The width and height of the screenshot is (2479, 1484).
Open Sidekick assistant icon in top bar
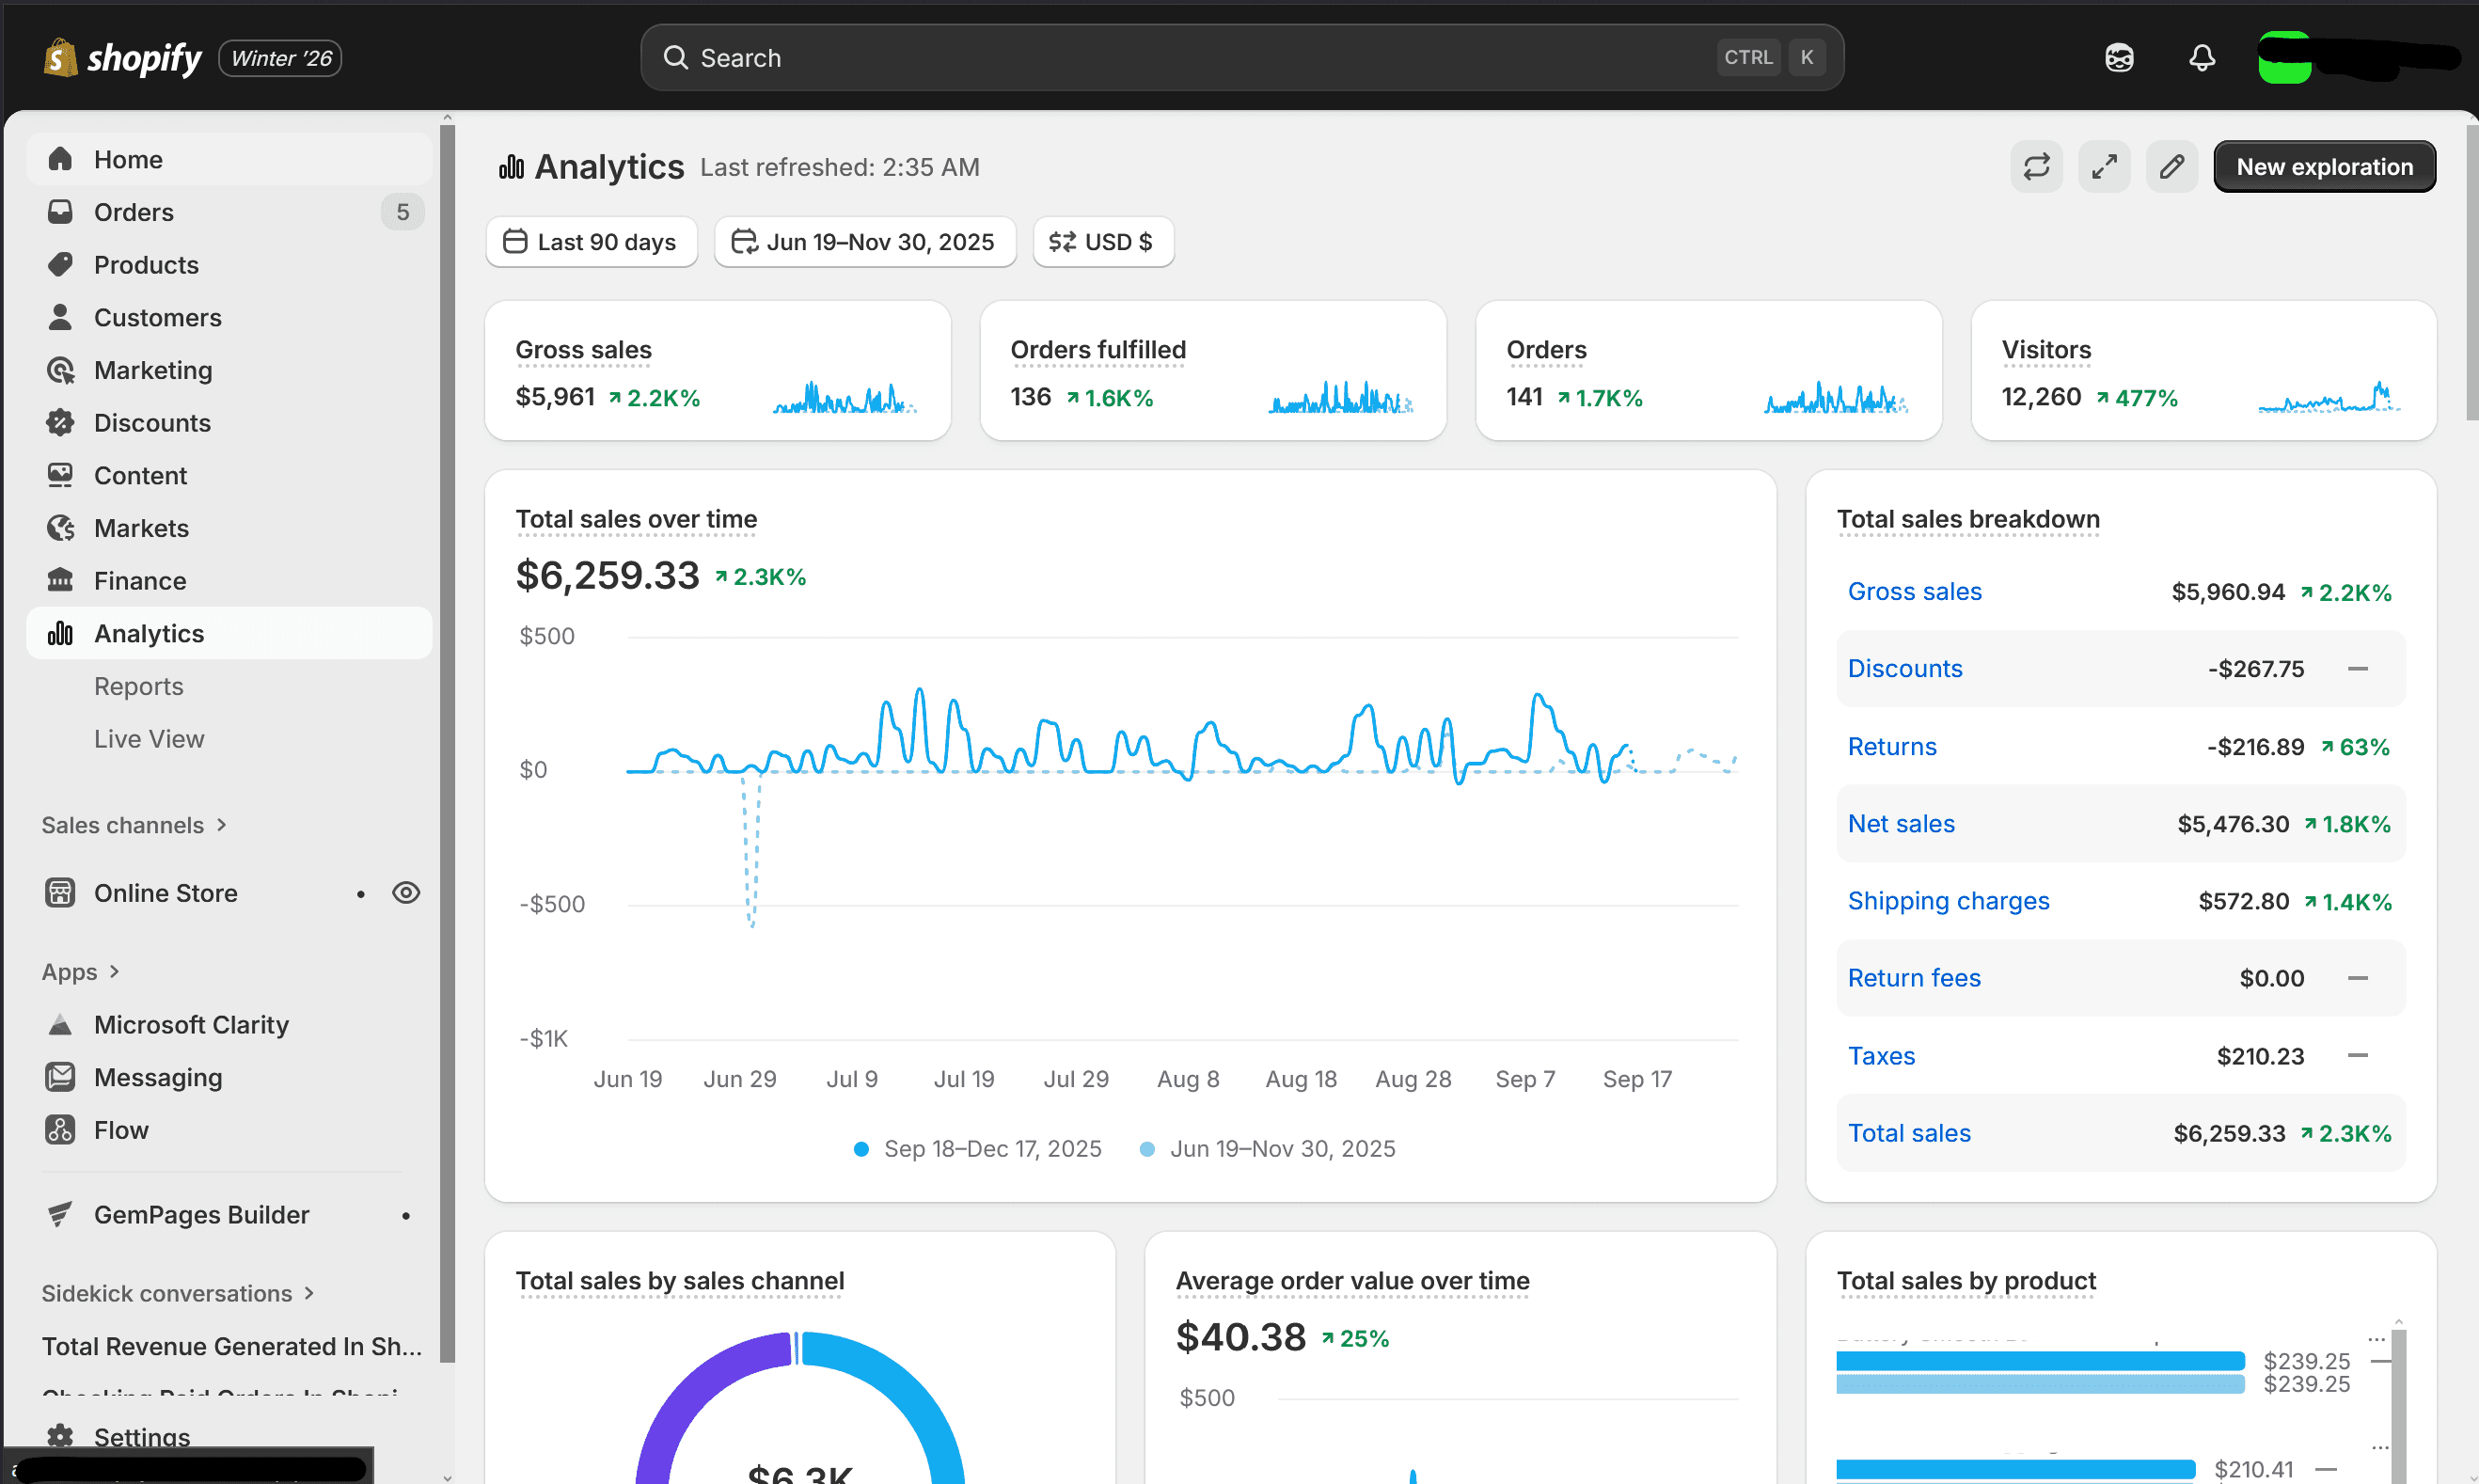[x=2119, y=58]
